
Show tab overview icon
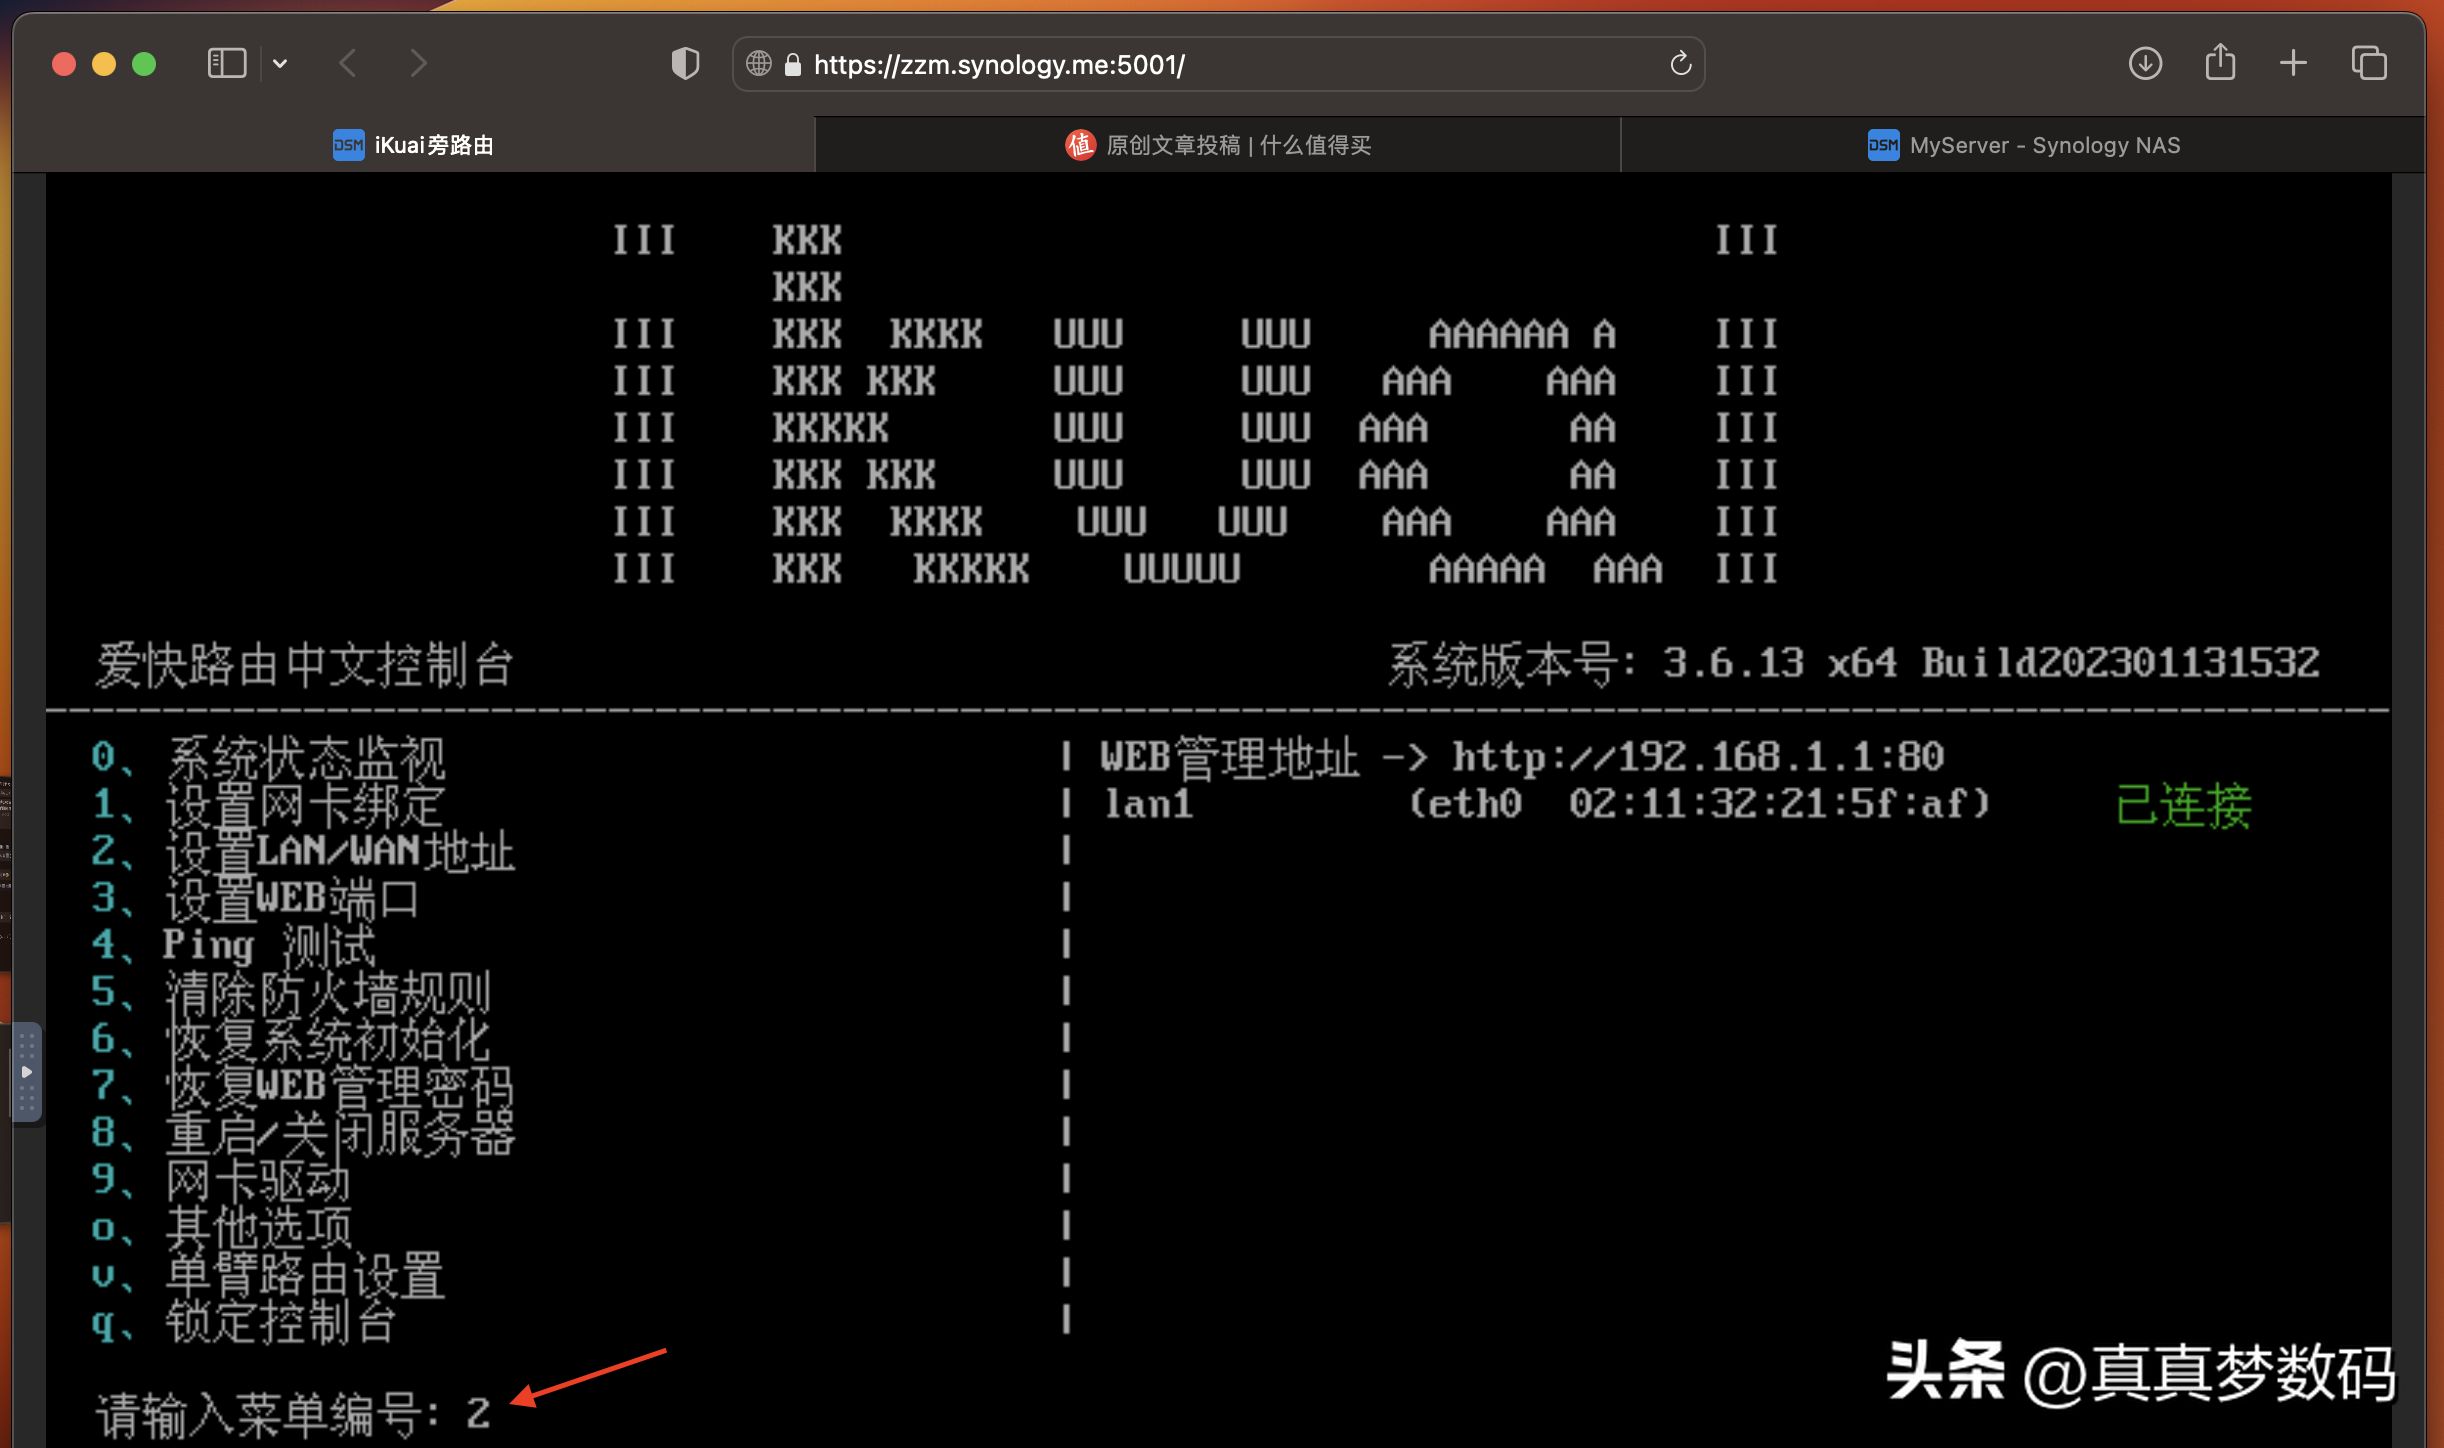pyautogui.click(x=2369, y=64)
